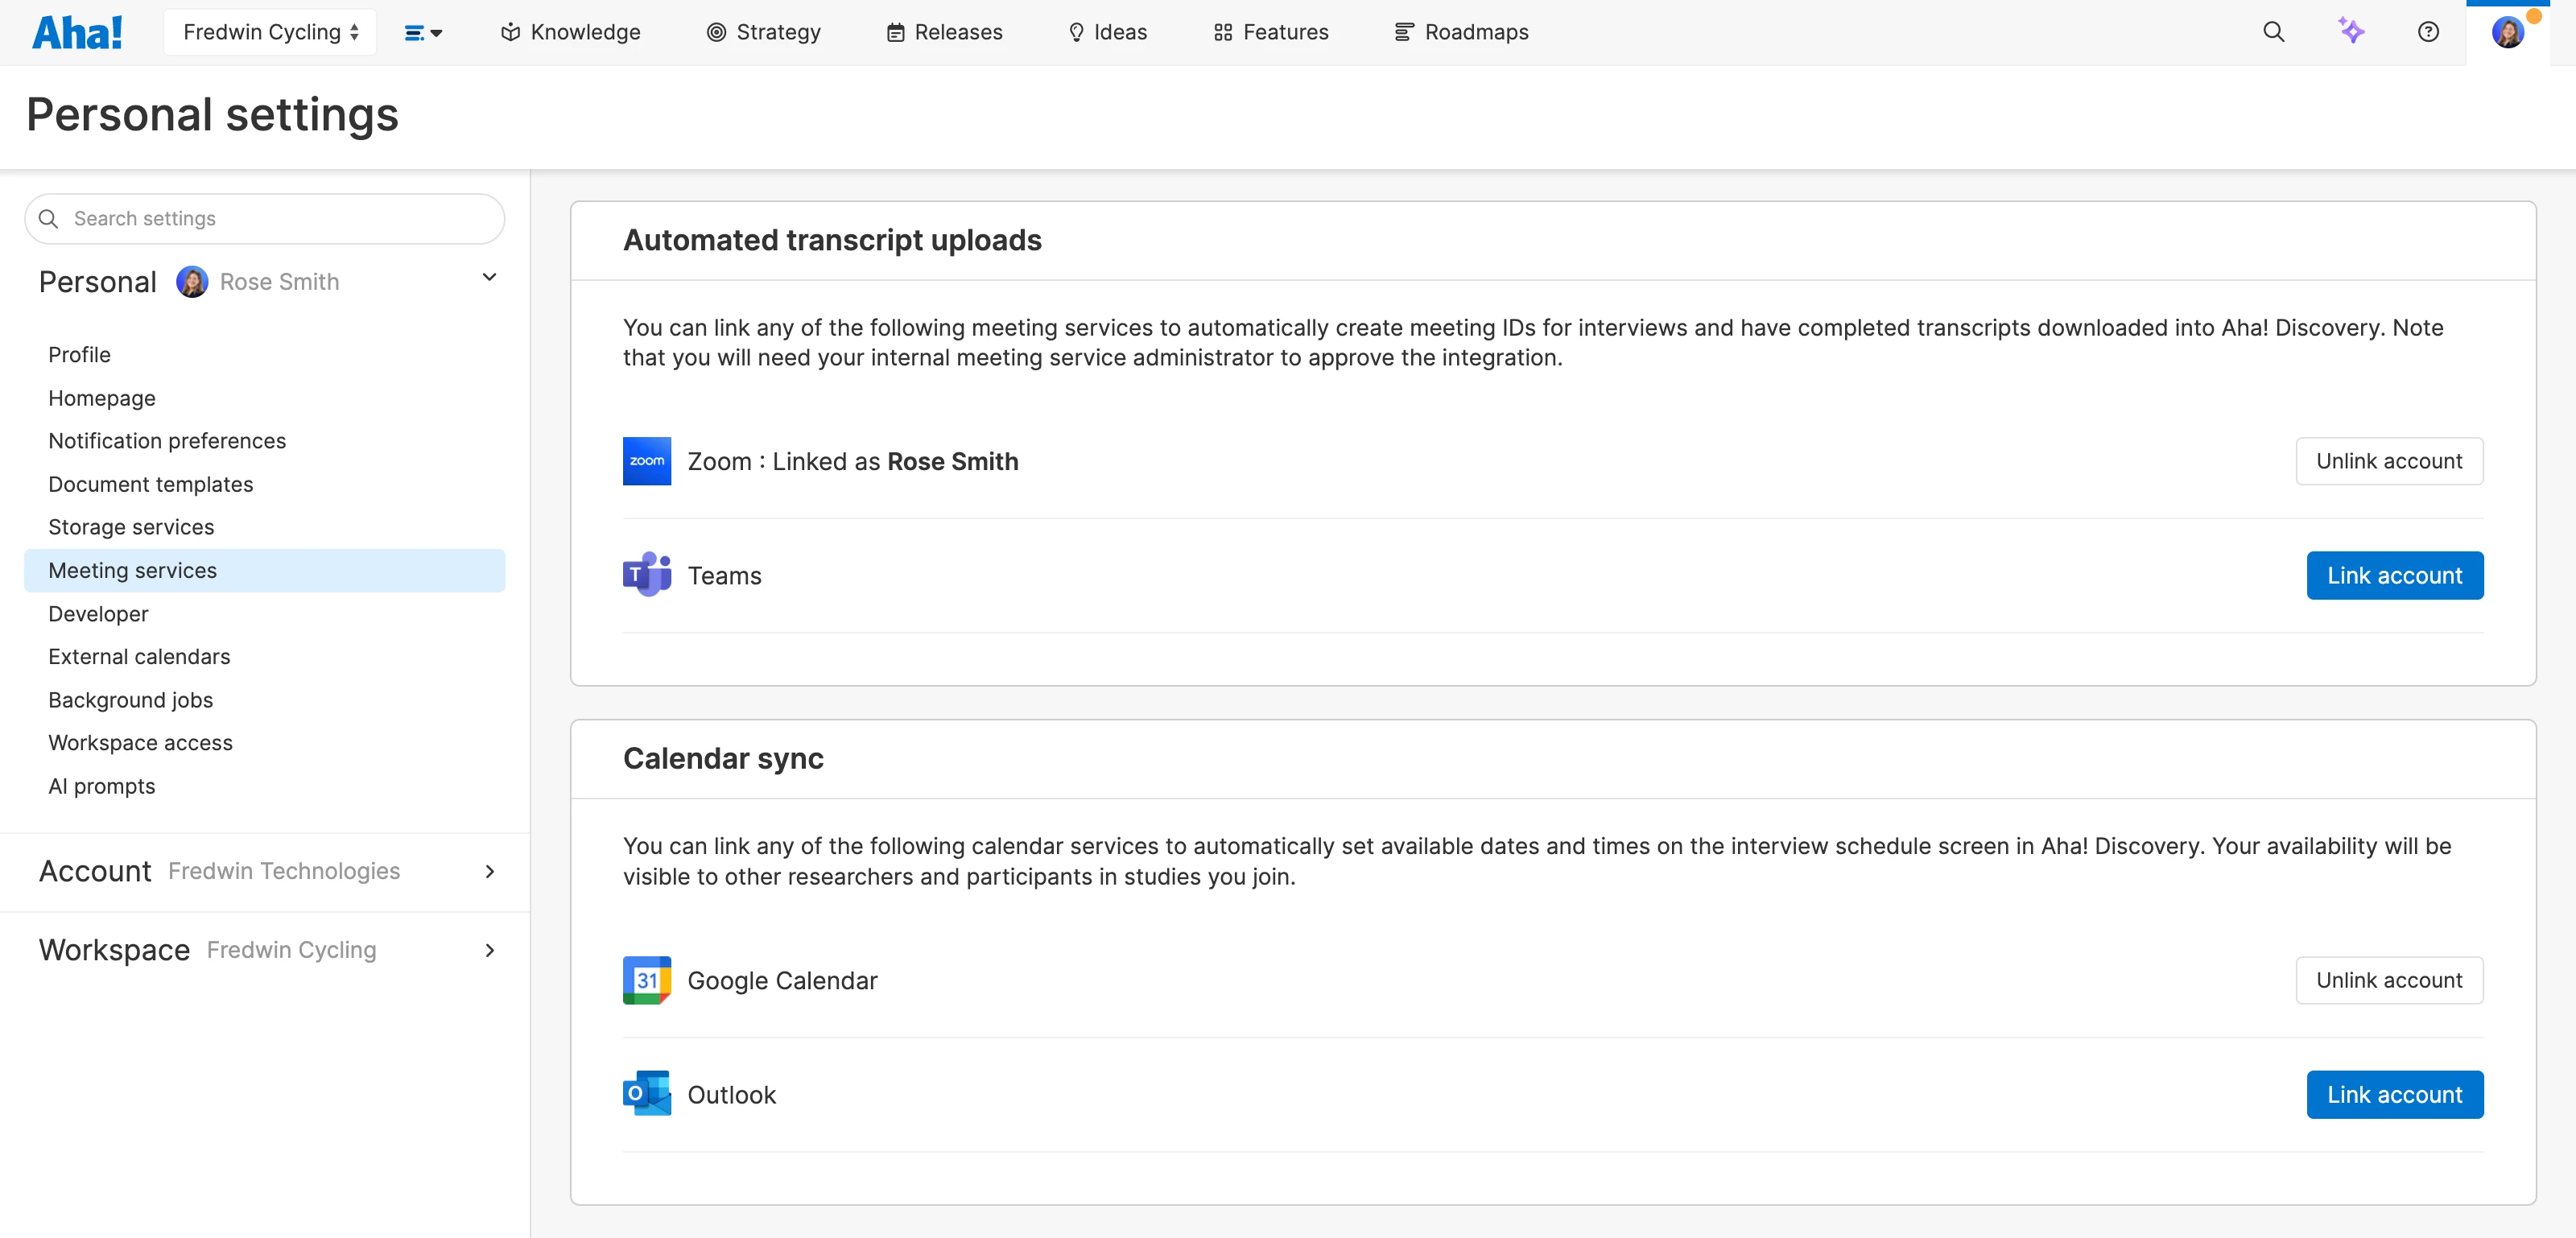Click the Aha! logo
The height and width of the screenshot is (1238, 2576).
[x=77, y=32]
